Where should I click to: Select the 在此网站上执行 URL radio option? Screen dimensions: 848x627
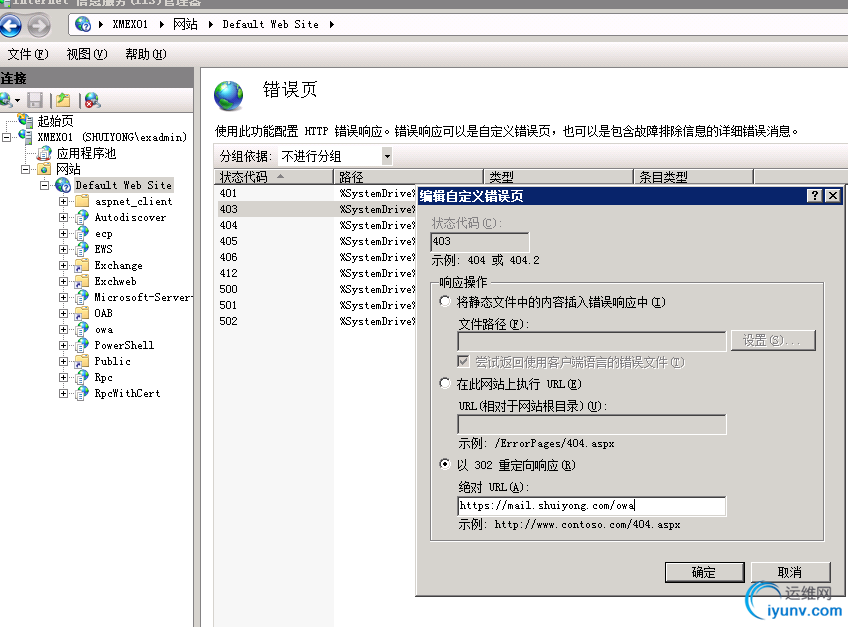[443, 383]
